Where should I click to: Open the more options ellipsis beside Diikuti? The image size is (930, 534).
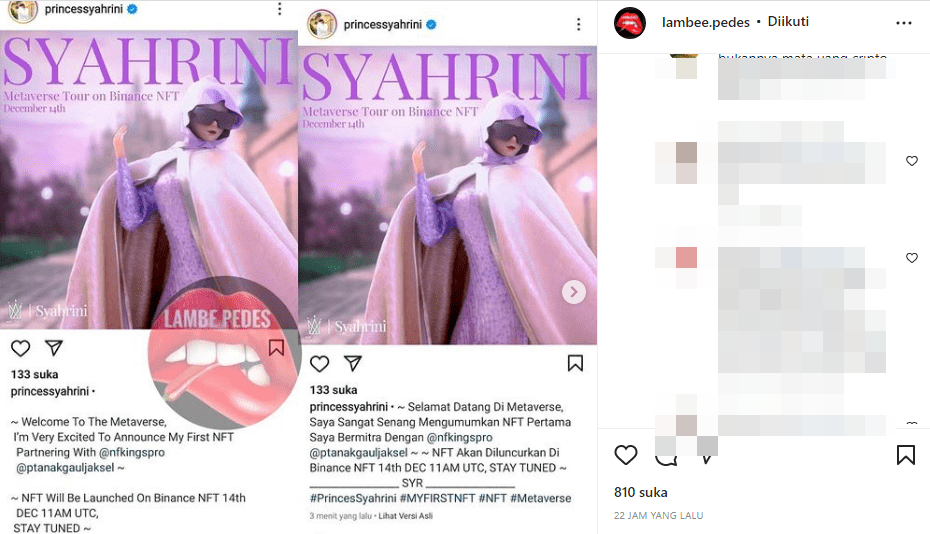tap(904, 23)
